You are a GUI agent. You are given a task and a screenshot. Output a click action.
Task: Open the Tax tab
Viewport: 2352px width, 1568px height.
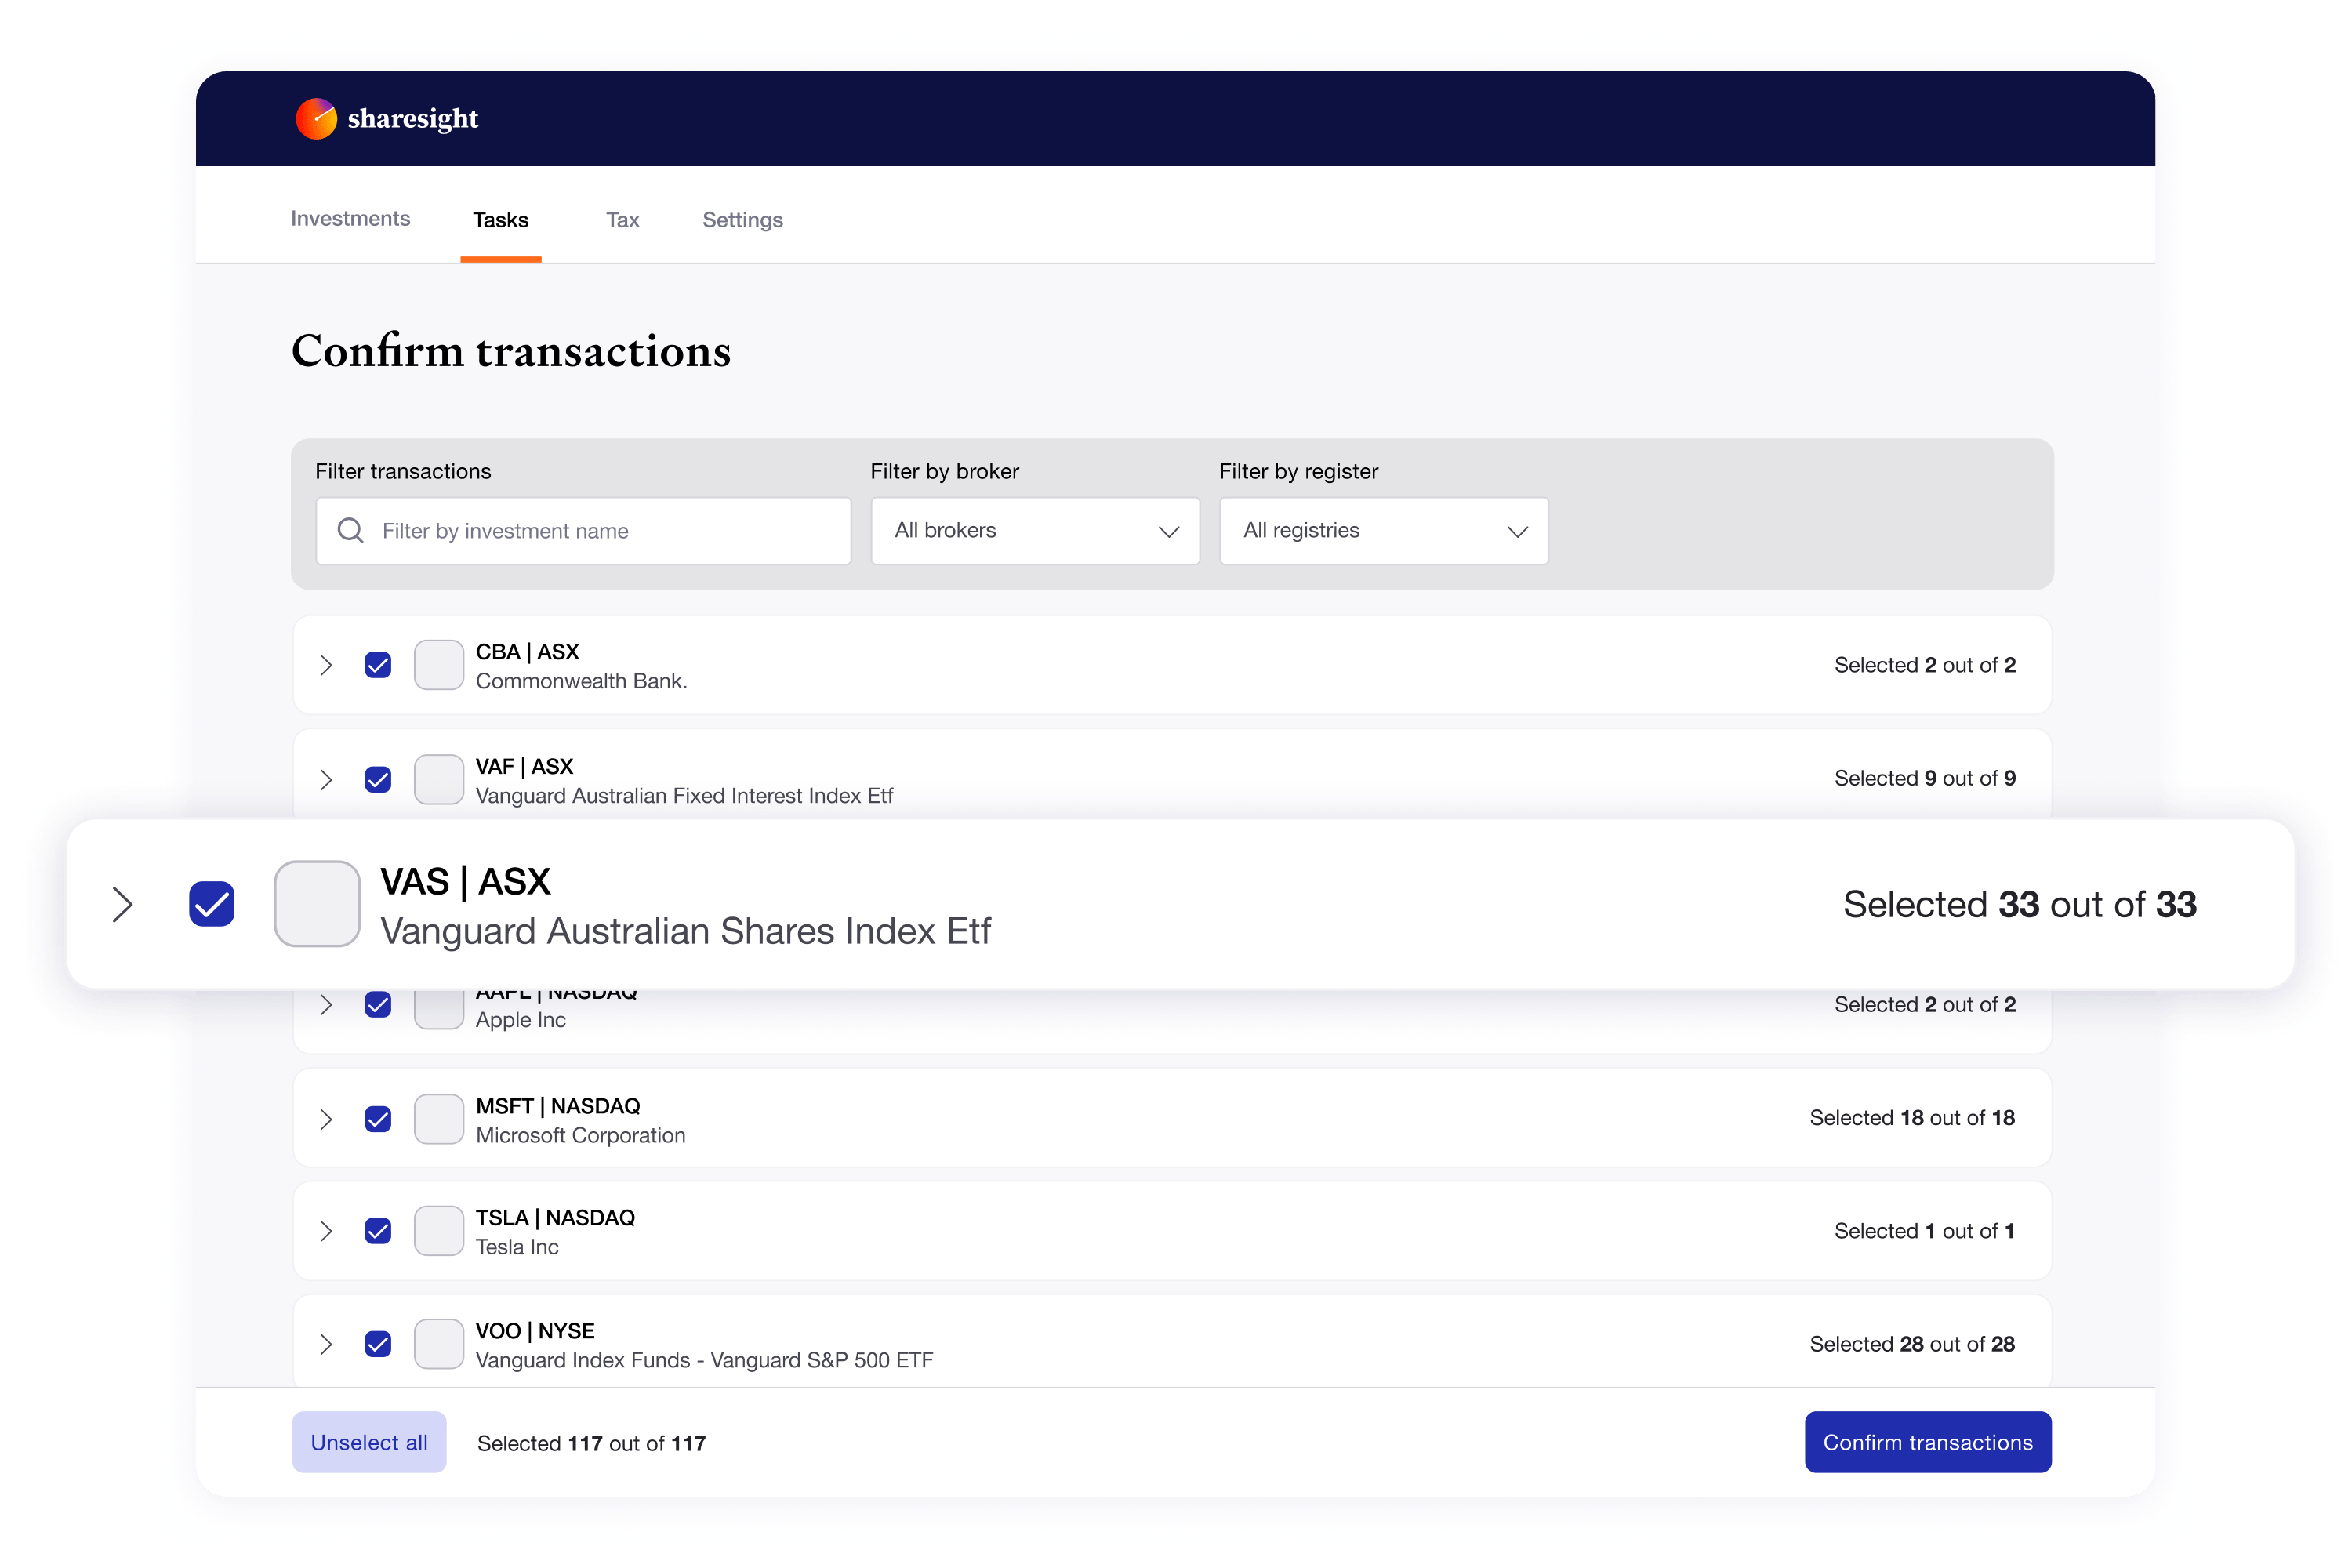(x=623, y=220)
